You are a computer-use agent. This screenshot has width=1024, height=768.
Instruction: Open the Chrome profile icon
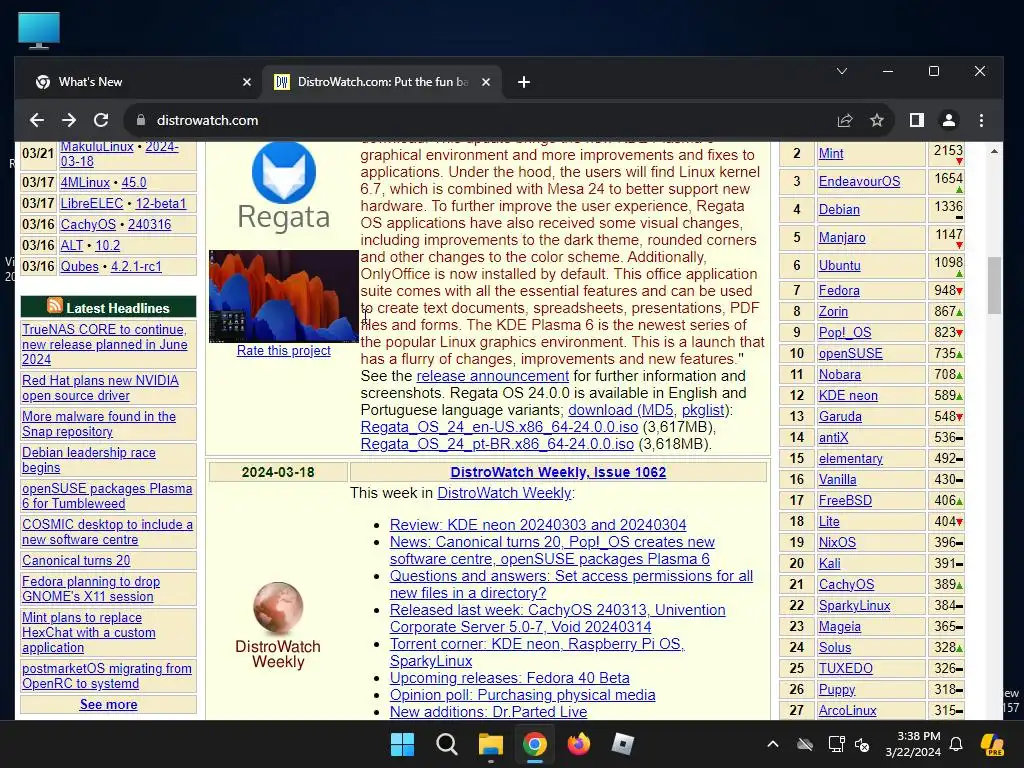[x=949, y=120]
